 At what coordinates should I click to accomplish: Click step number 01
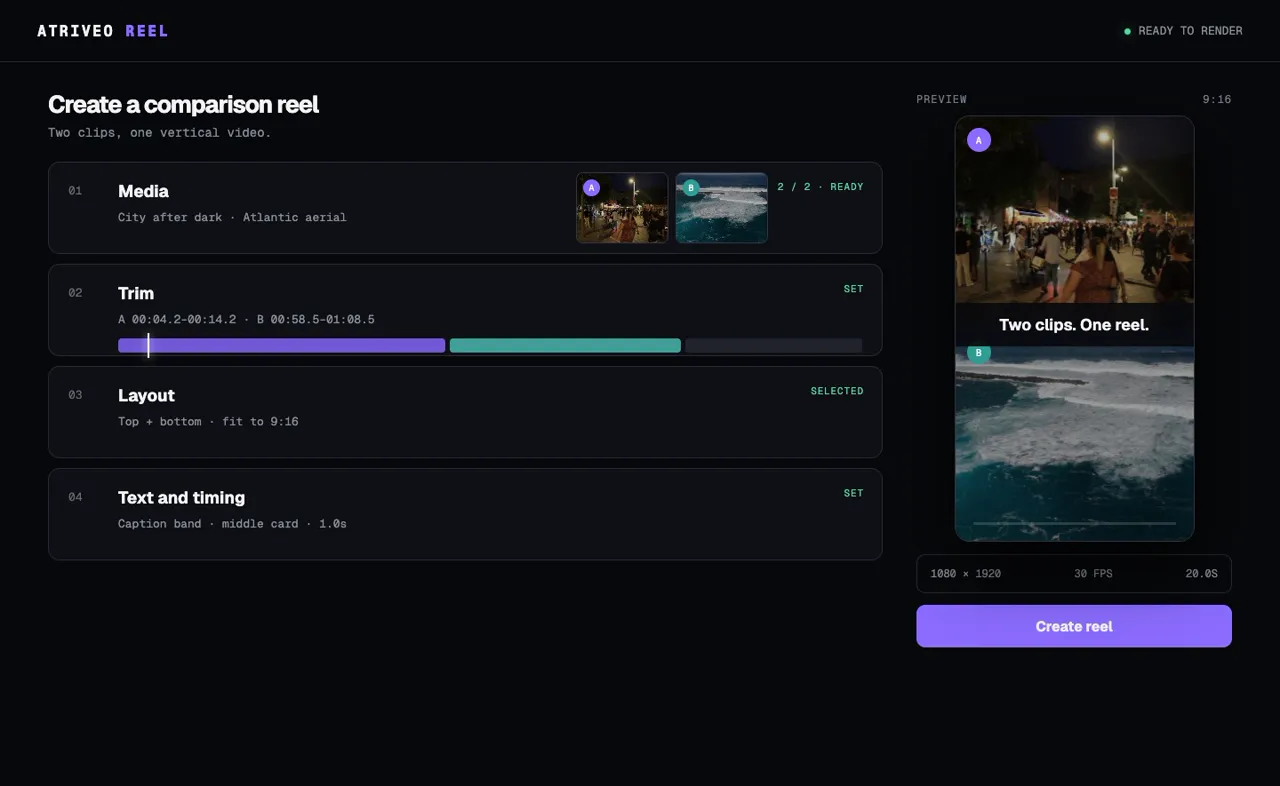75,190
